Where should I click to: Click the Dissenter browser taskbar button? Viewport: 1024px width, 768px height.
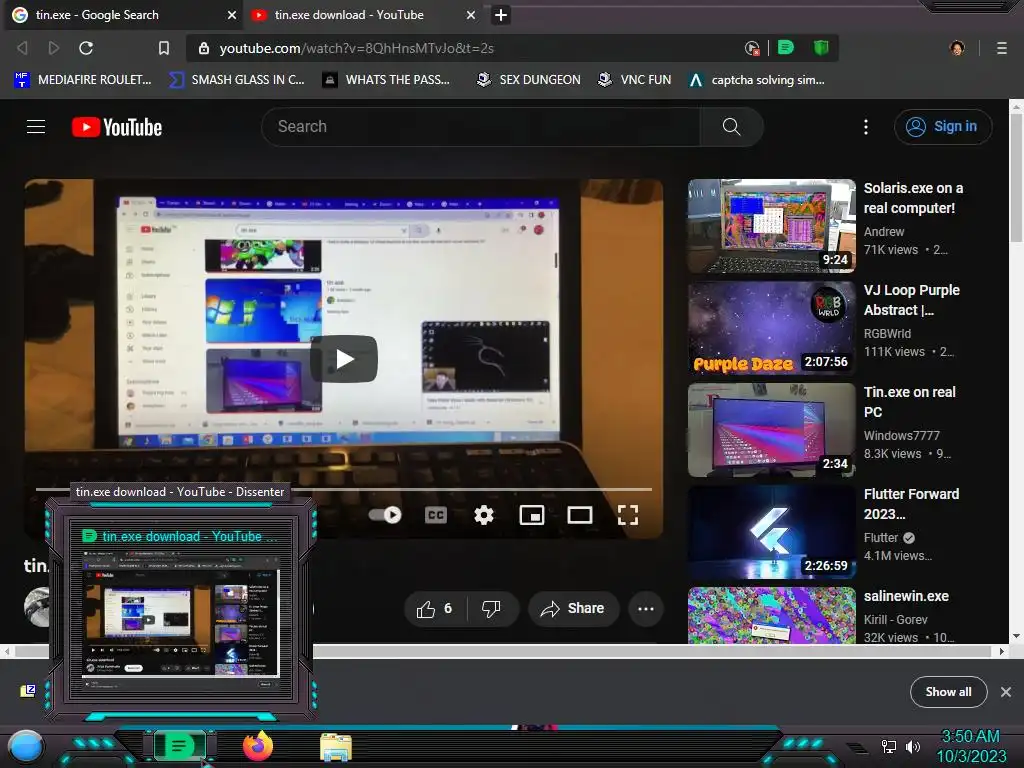(x=180, y=746)
